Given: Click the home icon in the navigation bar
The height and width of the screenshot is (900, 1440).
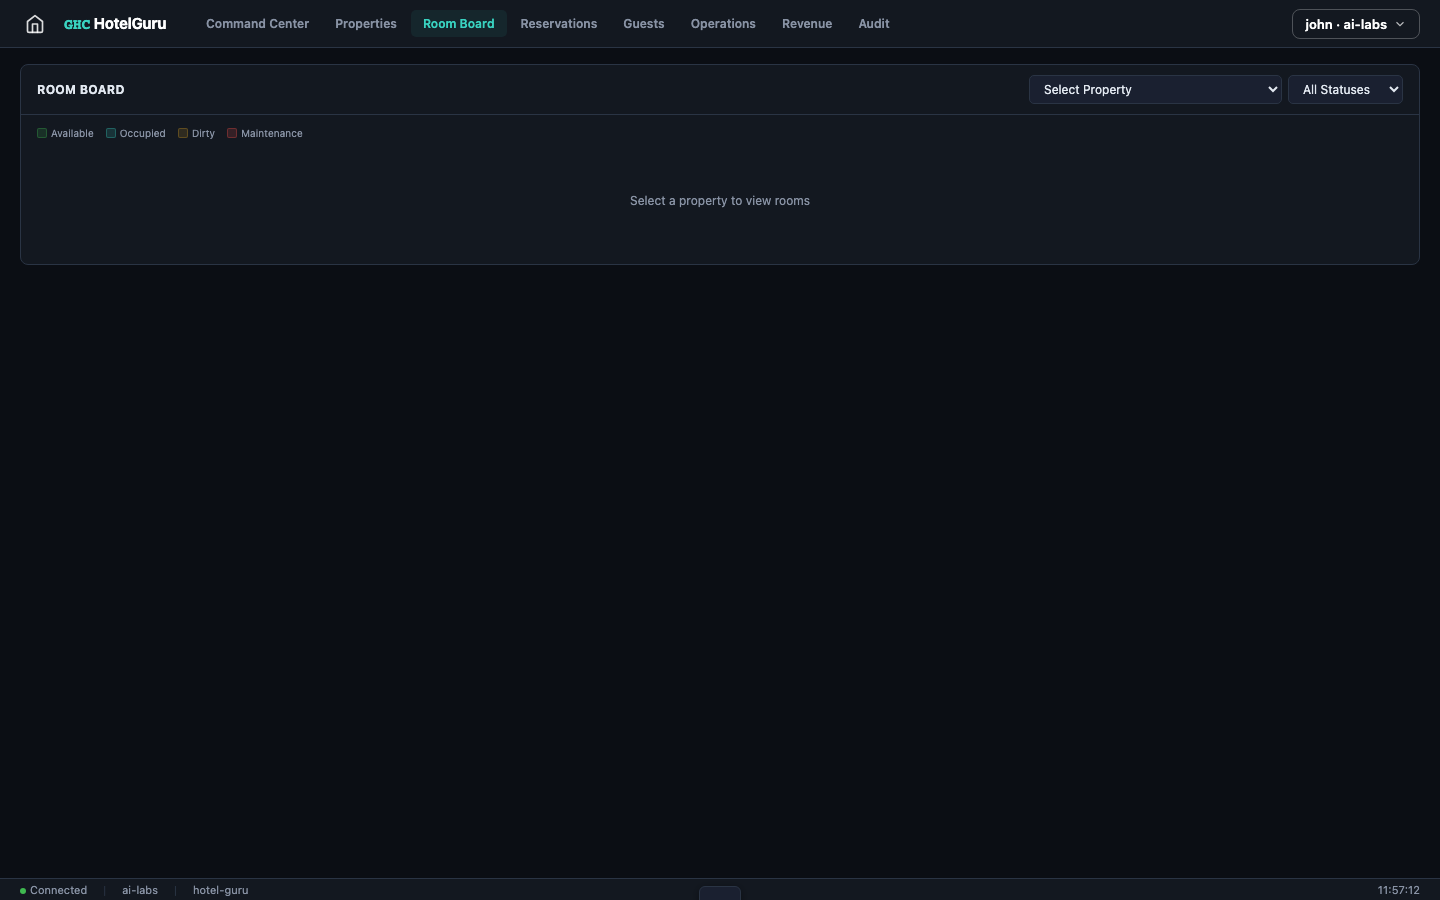Looking at the screenshot, I should pyautogui.click(x=34, y=23).
